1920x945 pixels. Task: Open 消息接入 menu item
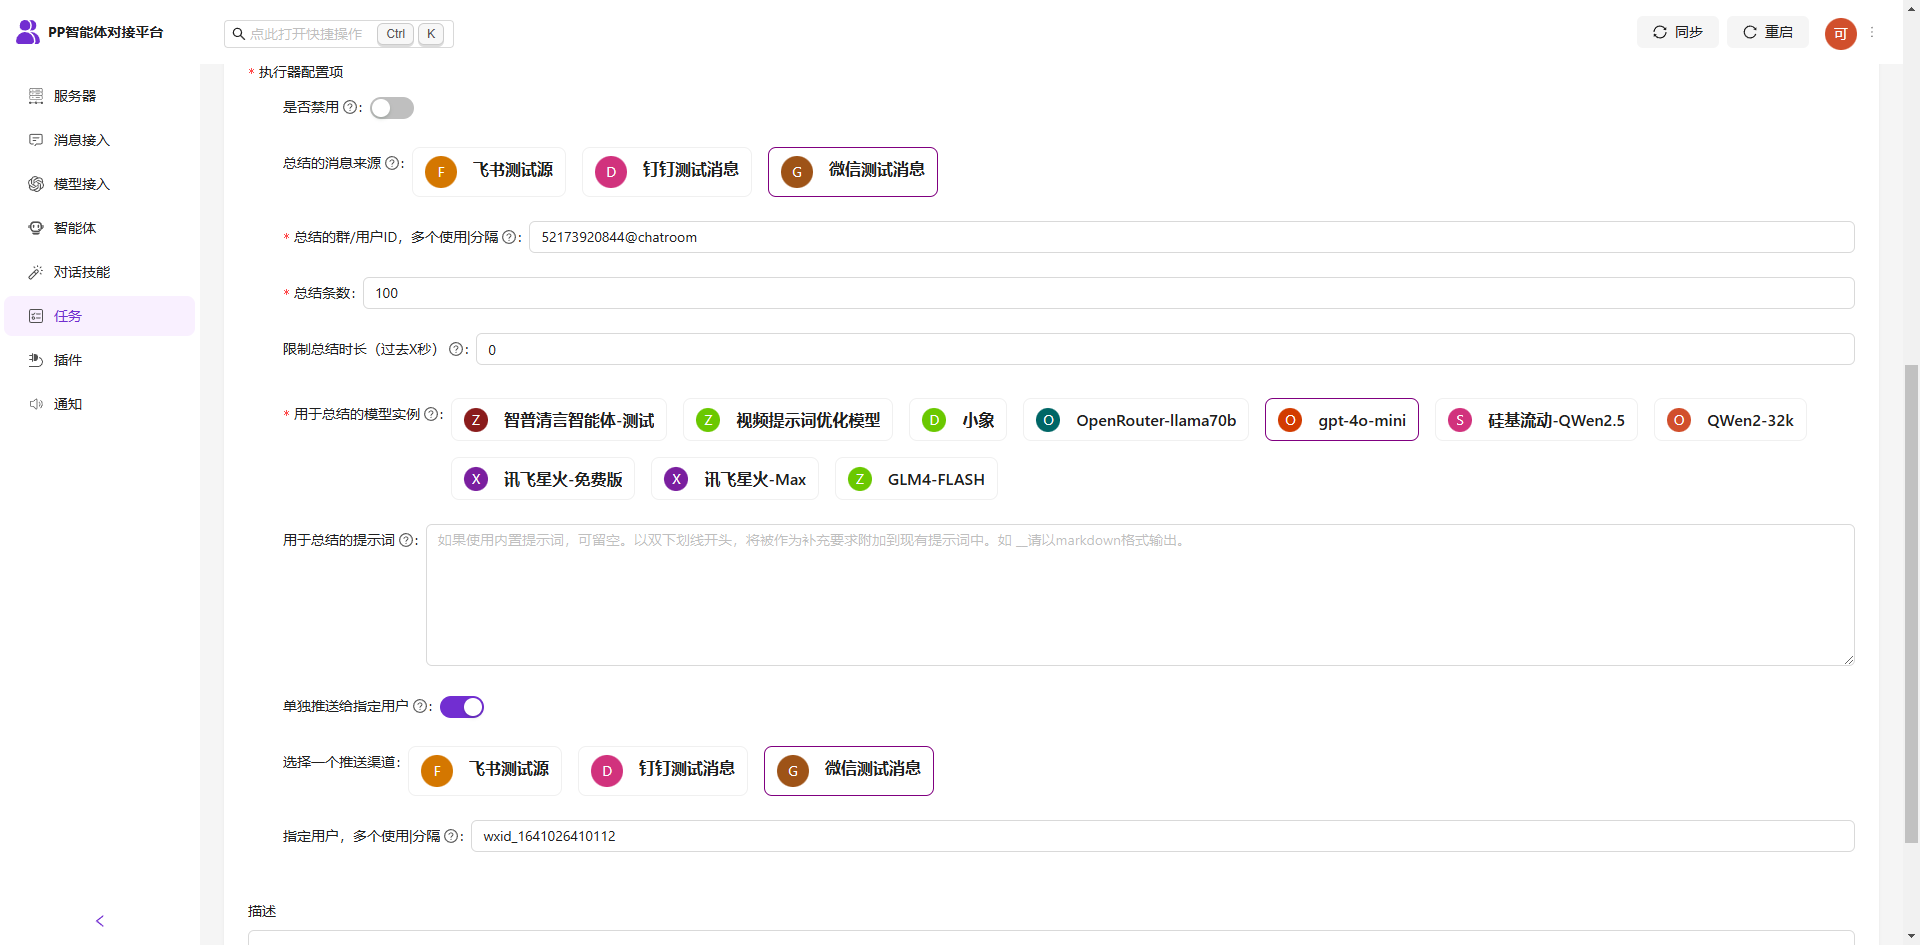[100, 140]
